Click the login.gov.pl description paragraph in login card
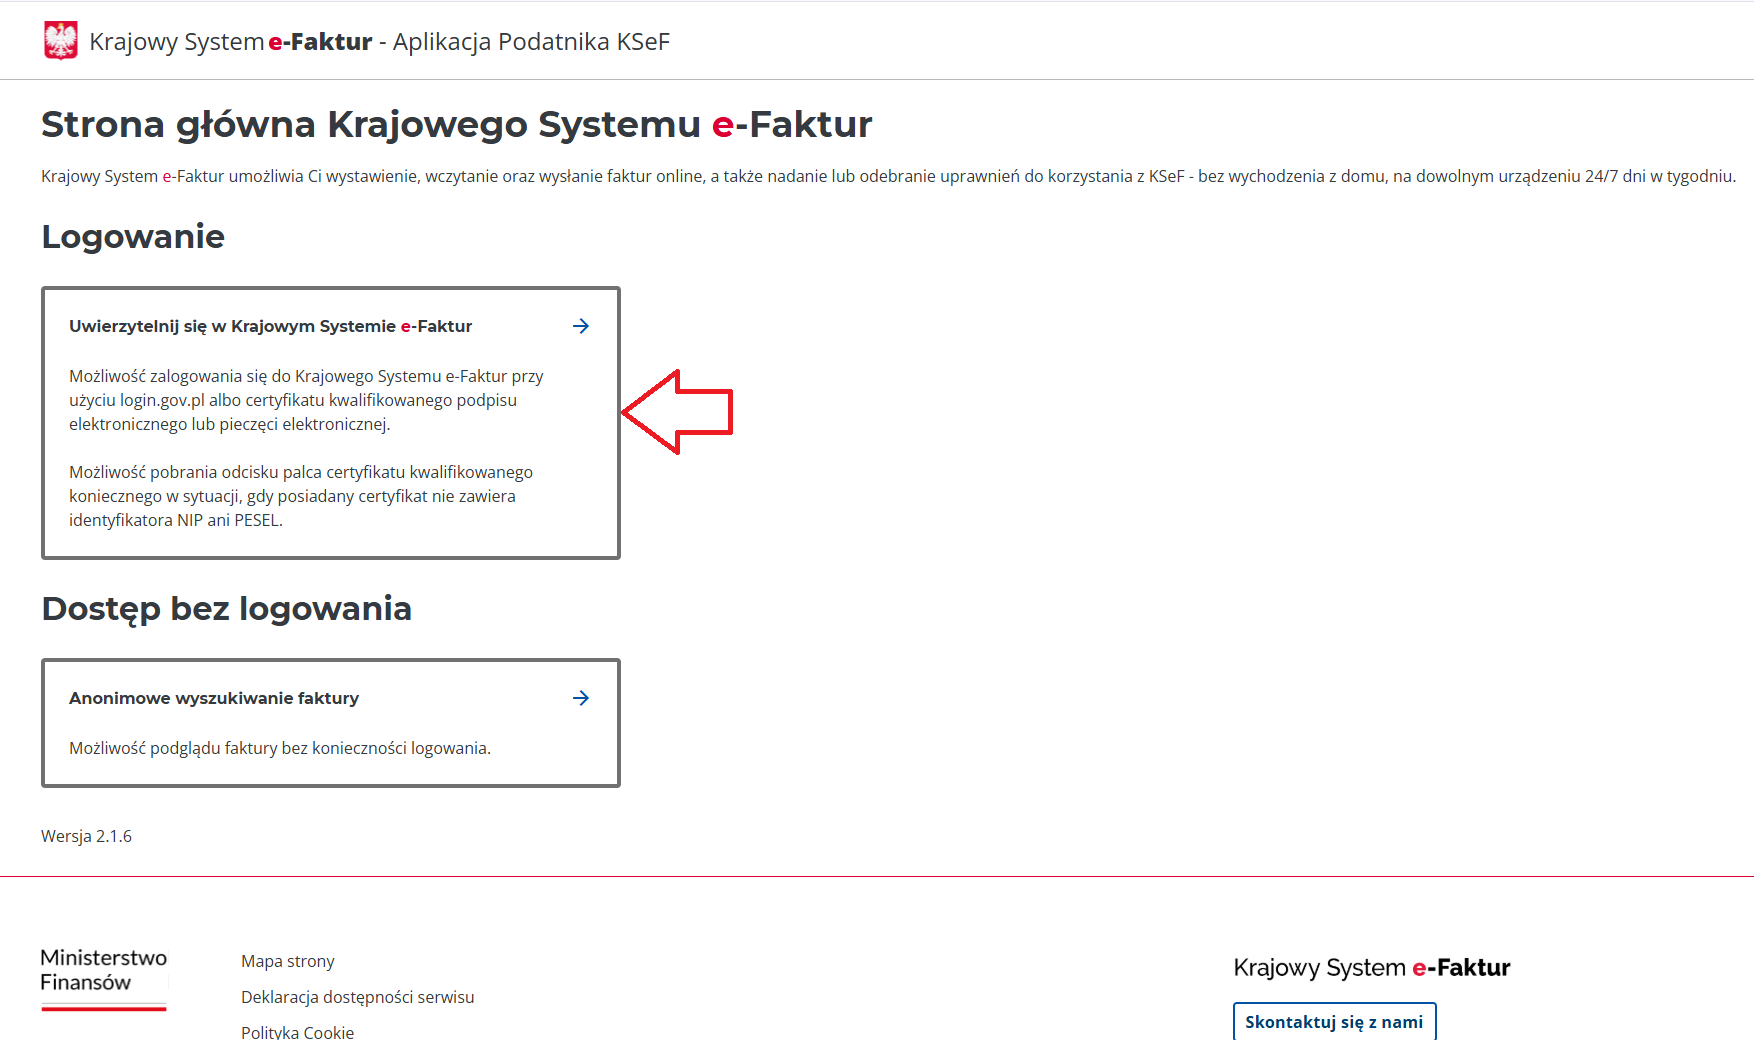The width and height of the screenshot is (1754, 1040). coord(306,400)
